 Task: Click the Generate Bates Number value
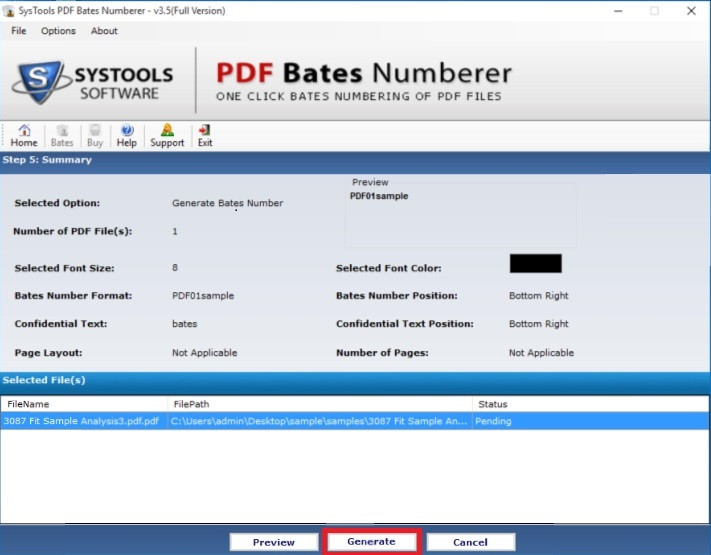228,203
